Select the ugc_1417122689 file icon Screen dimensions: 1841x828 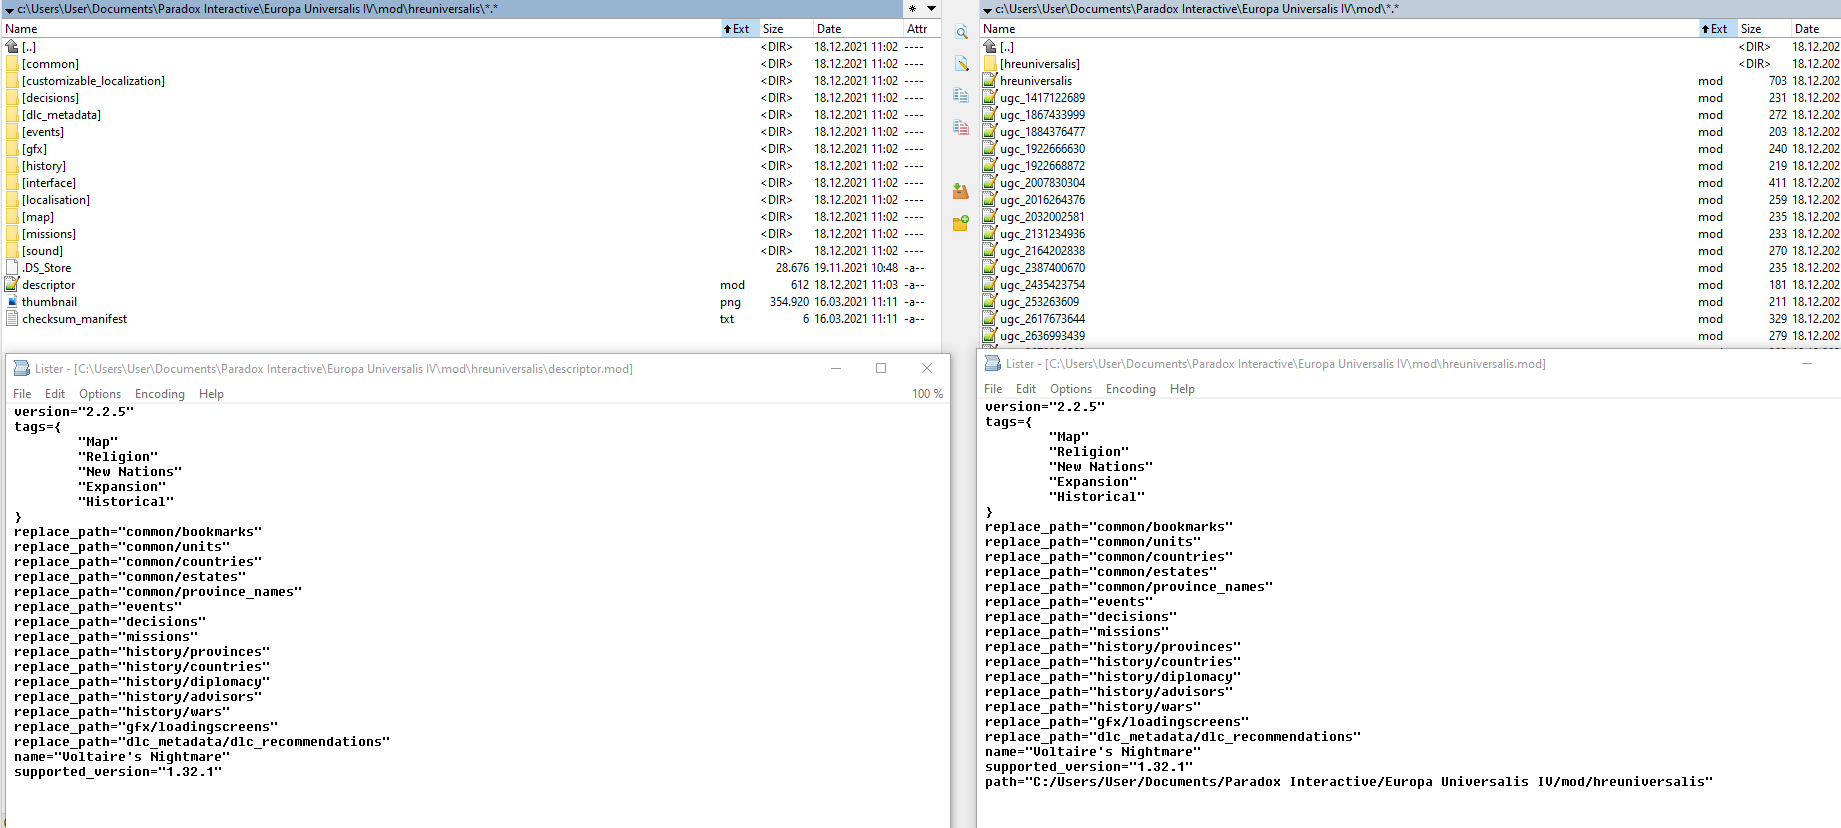pyautogui.click(x=990, y=98)
